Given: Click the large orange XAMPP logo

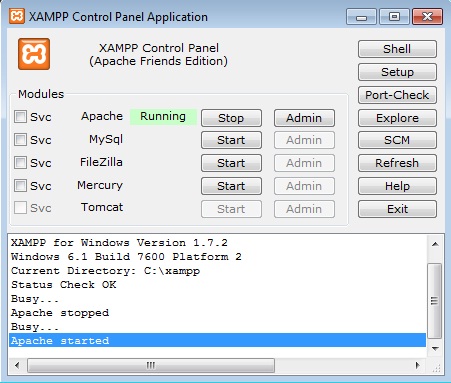Looking at the screenshot, I should (34, 54).
